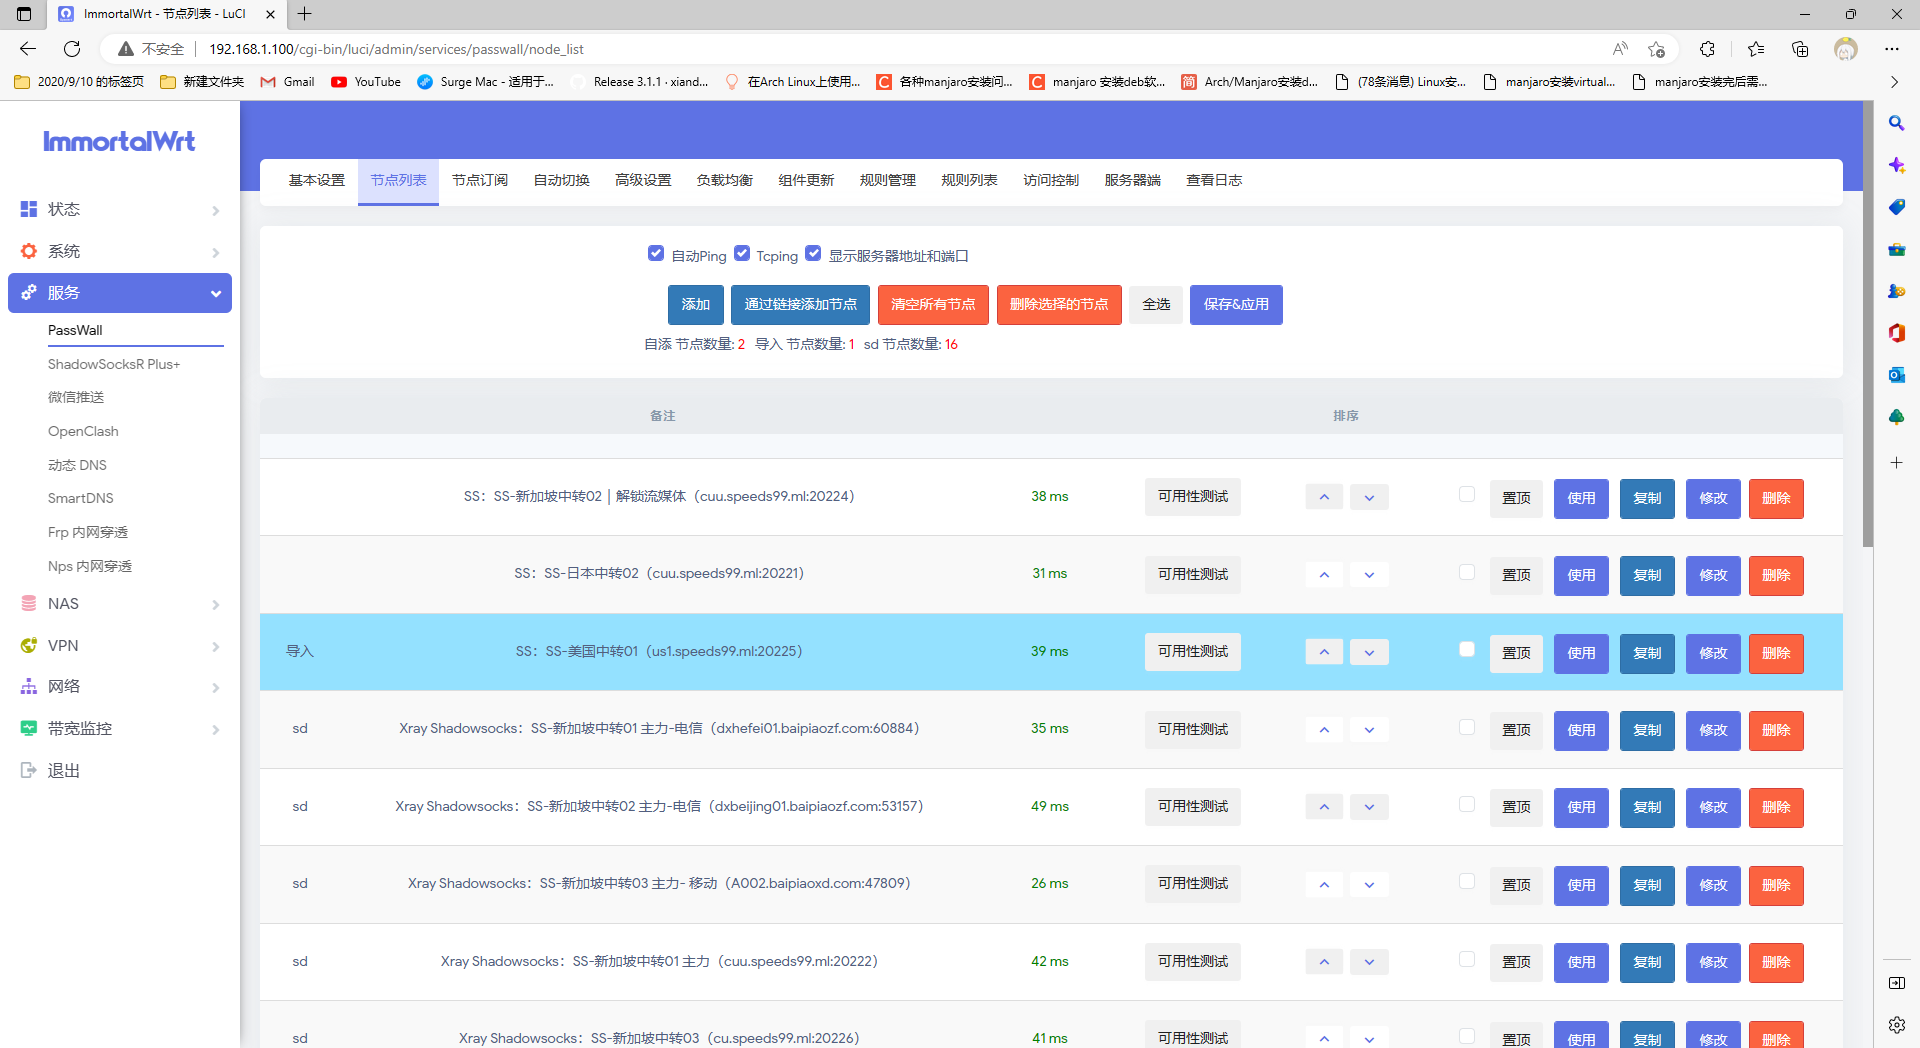Switch to 节点订阅 tab
Viewport: 1920px width, 1048px height.
(480, 181)
